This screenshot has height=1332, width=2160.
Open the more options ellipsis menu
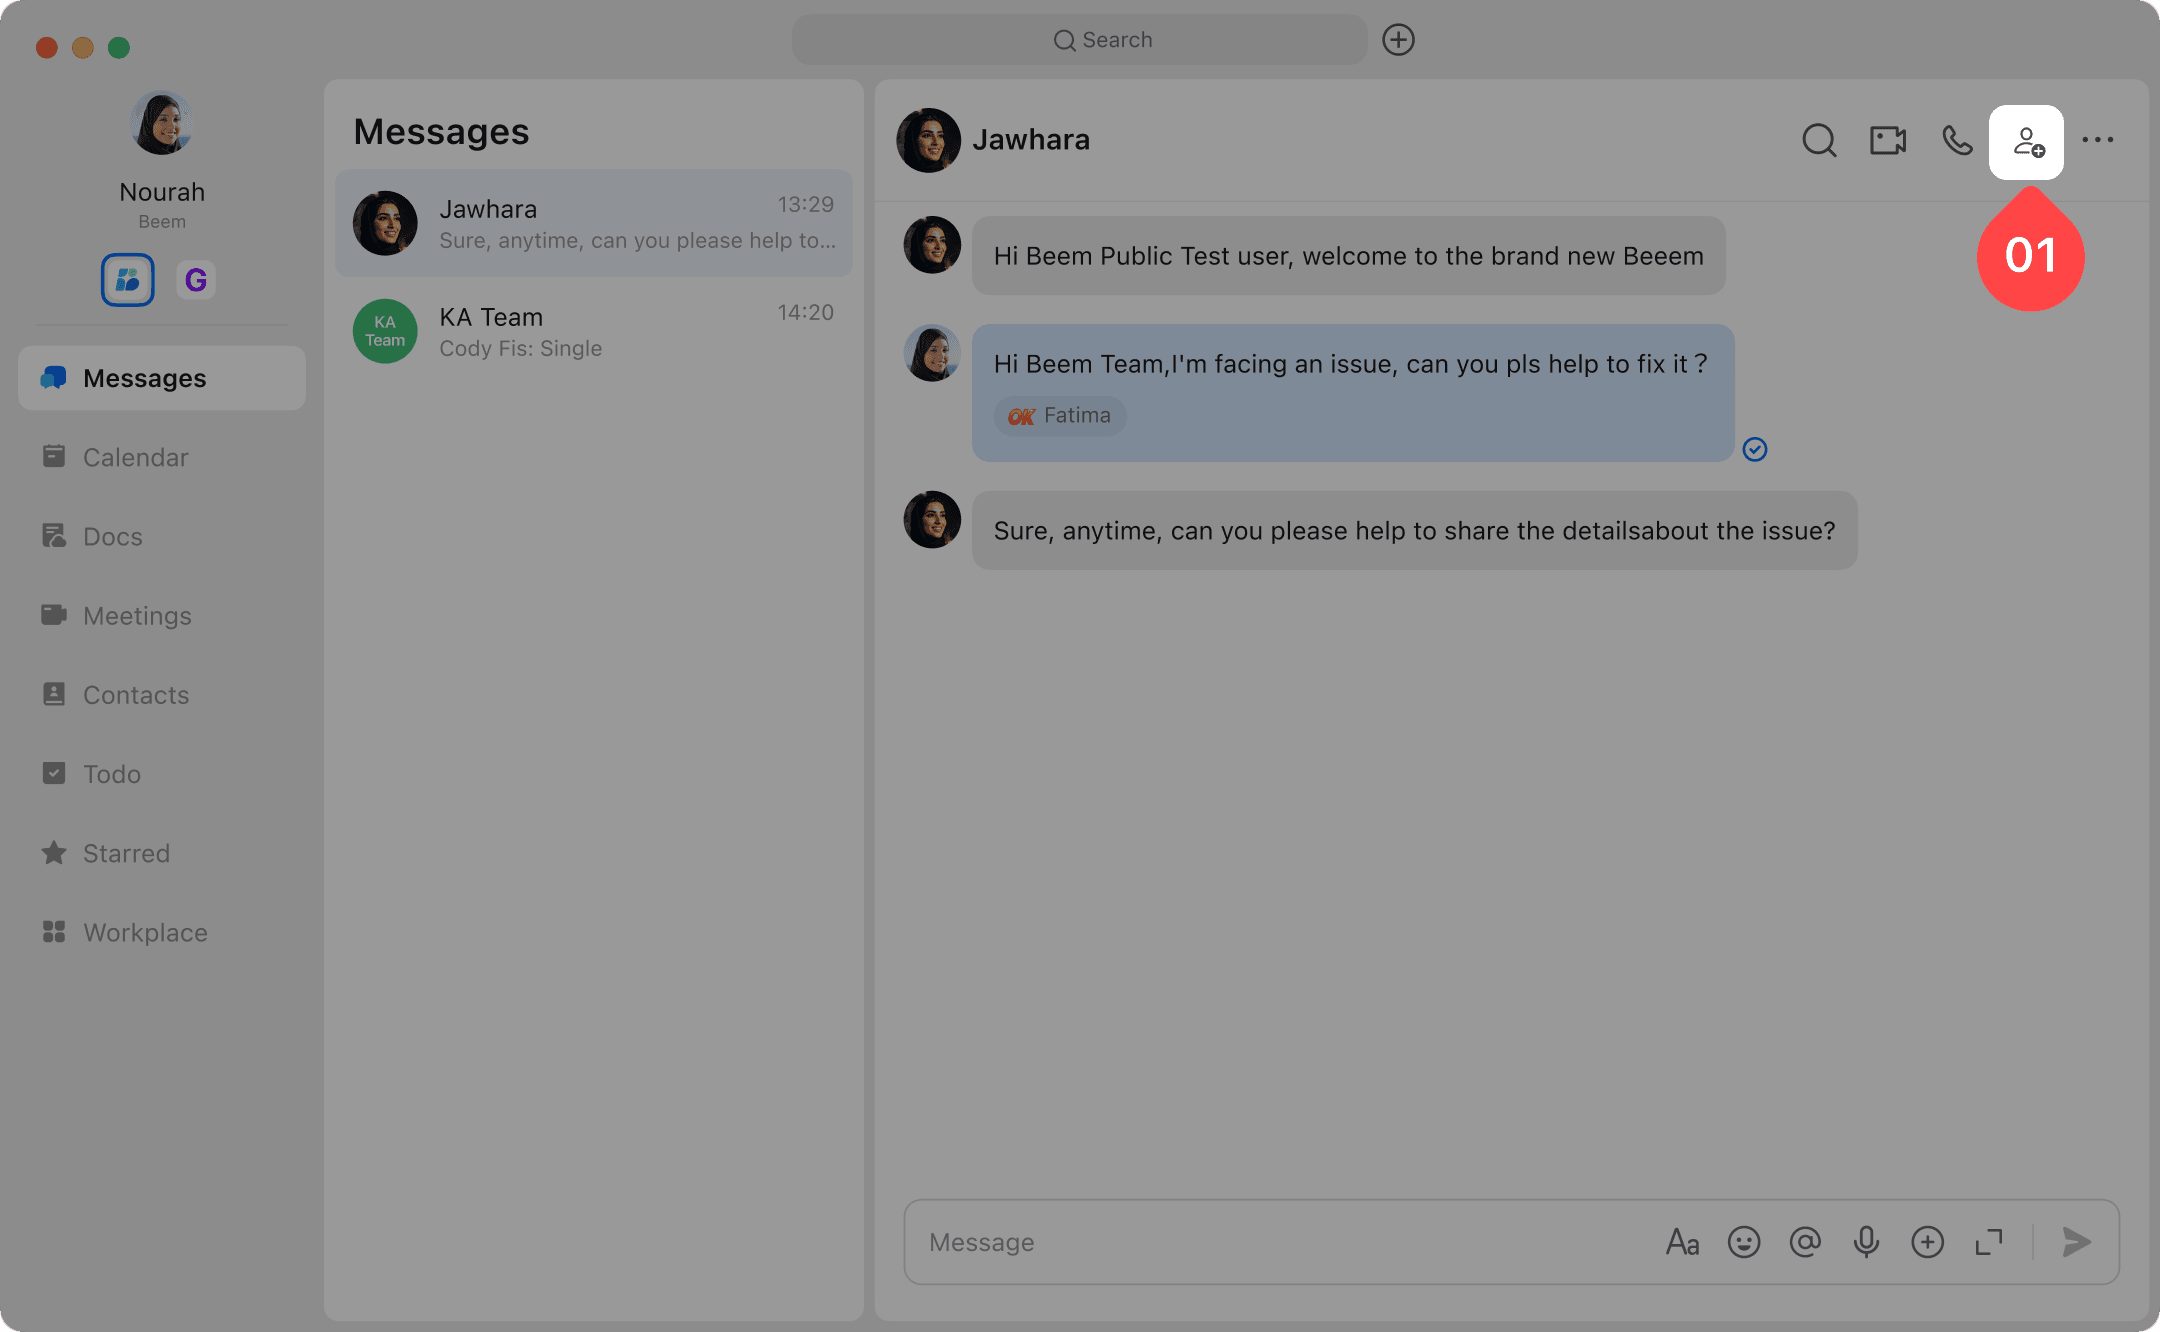tap(2098, 140)
